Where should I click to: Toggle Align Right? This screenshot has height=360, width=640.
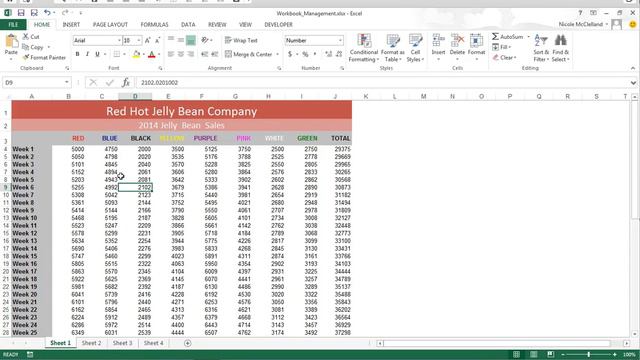pyautogui.click(x=191, y=54)
